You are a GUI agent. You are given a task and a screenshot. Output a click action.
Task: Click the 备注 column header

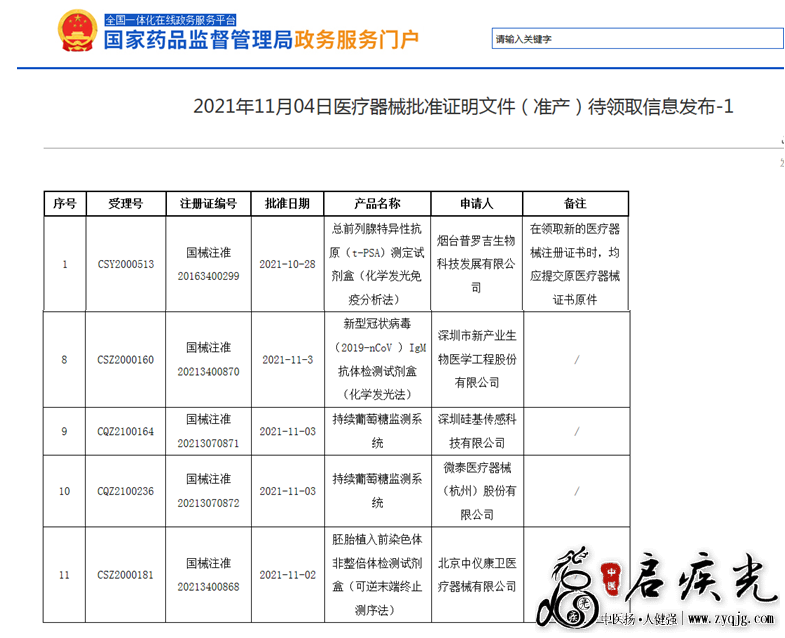(575, 203)
